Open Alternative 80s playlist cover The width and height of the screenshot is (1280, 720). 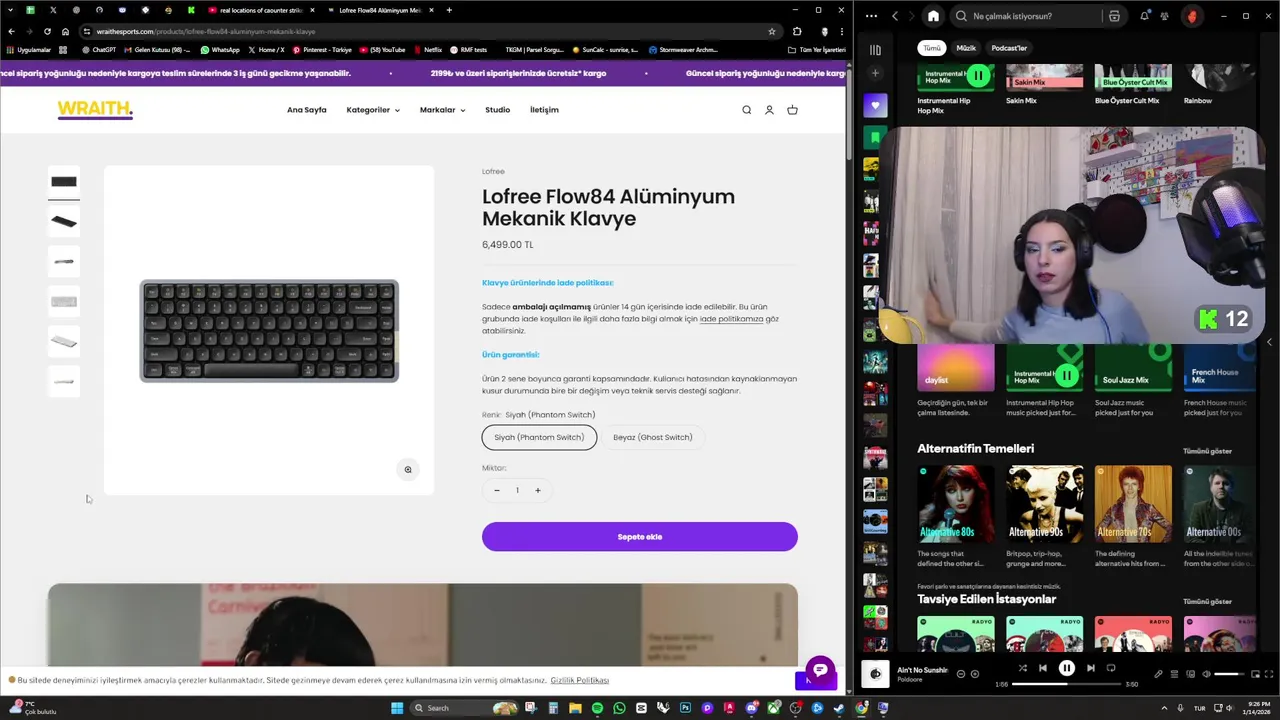tap(956, 504)
